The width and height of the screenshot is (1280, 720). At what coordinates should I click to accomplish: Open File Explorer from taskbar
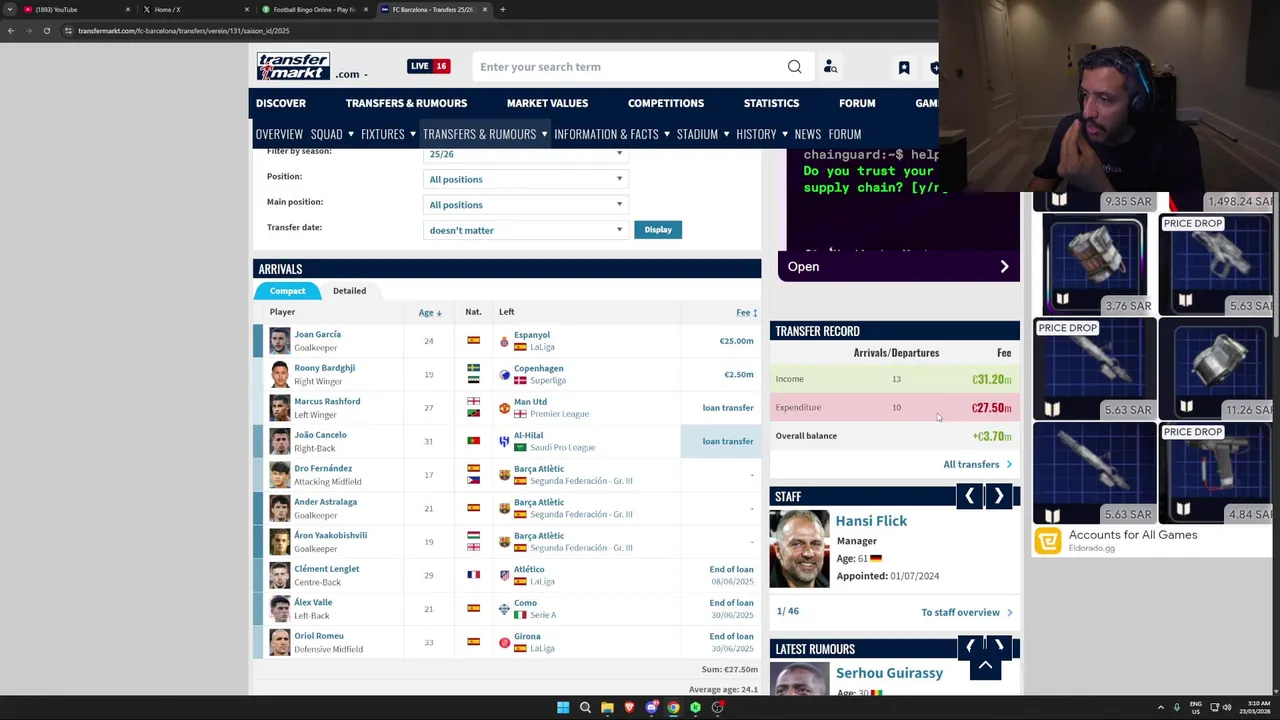pyautogui.click(x=607, y=708)
